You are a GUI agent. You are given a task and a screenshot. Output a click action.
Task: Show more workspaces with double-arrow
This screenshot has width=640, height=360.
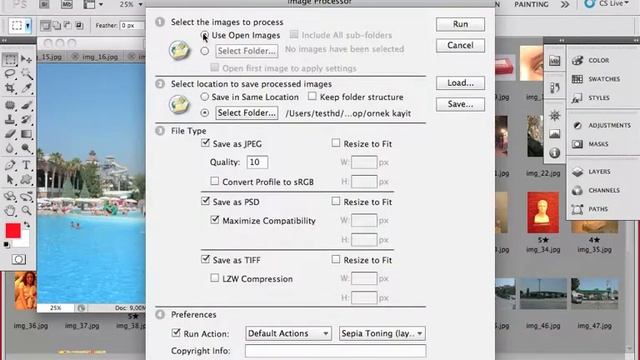(x=565, y=4)
